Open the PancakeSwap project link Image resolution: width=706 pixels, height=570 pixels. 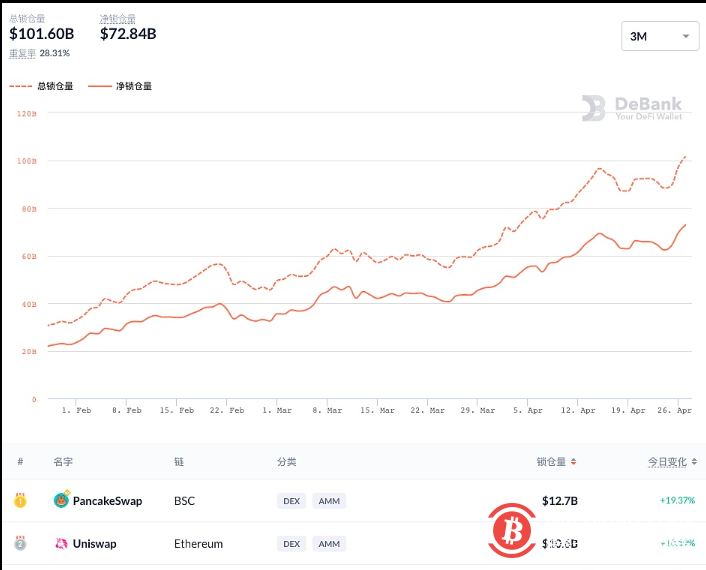point(107,500)
